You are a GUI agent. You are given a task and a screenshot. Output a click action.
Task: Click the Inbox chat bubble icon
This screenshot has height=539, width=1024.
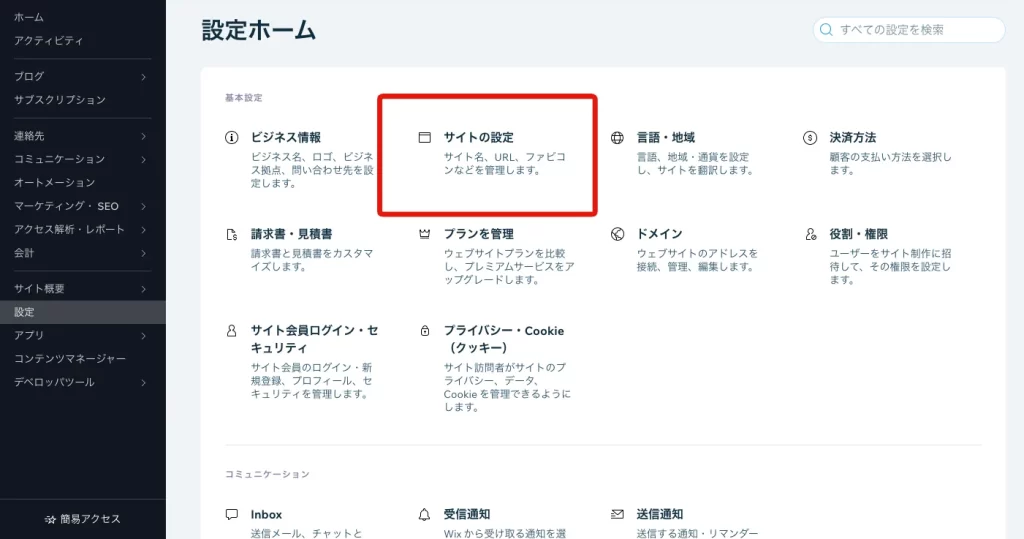pyautogui.click(x=231, y=515)
